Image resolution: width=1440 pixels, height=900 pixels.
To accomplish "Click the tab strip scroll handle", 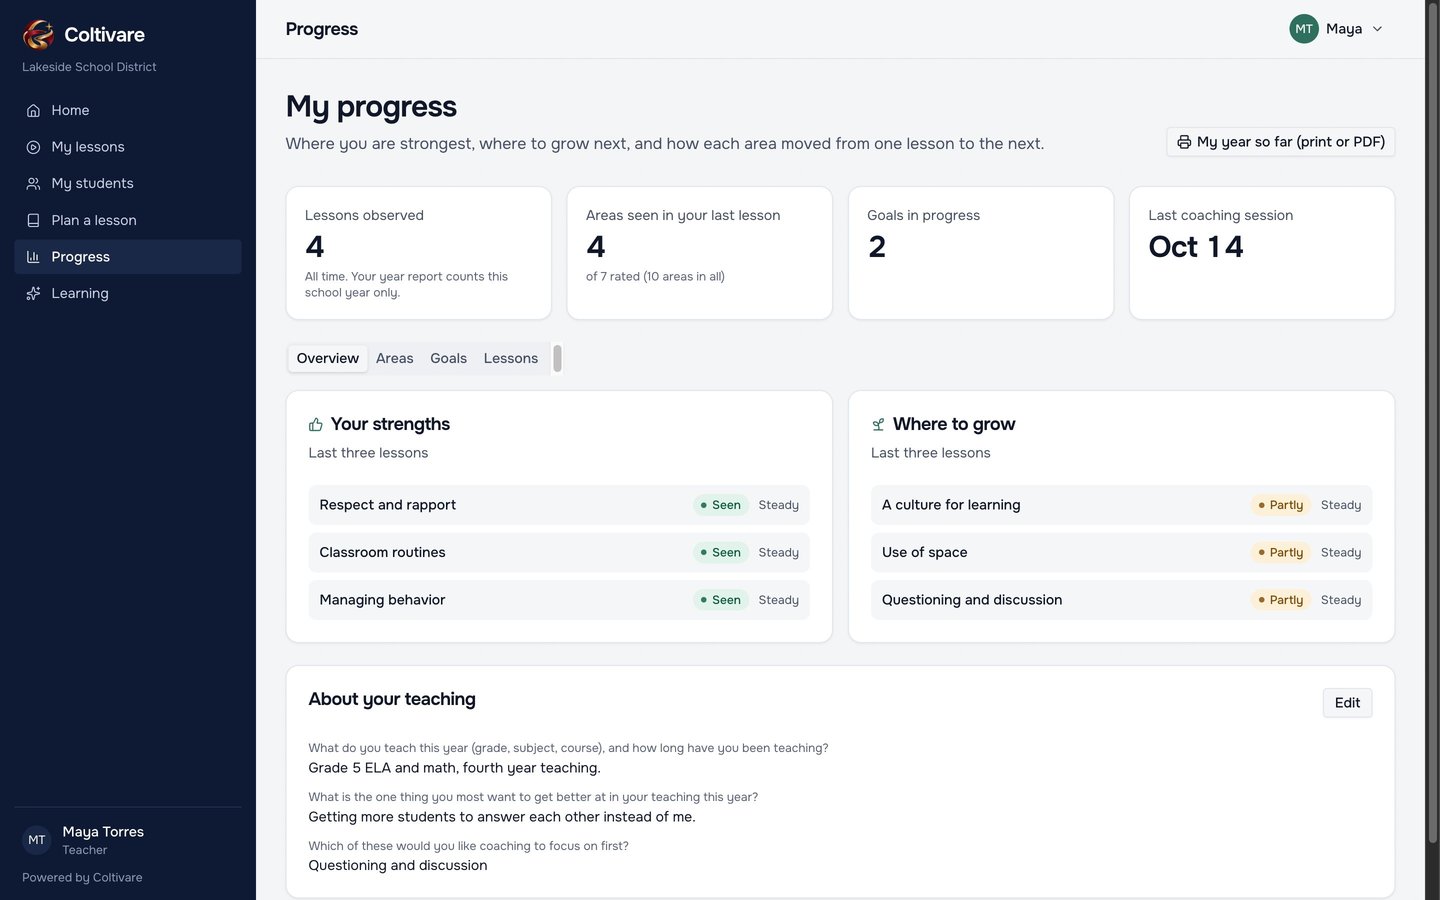I will click(x=557, y=358).
